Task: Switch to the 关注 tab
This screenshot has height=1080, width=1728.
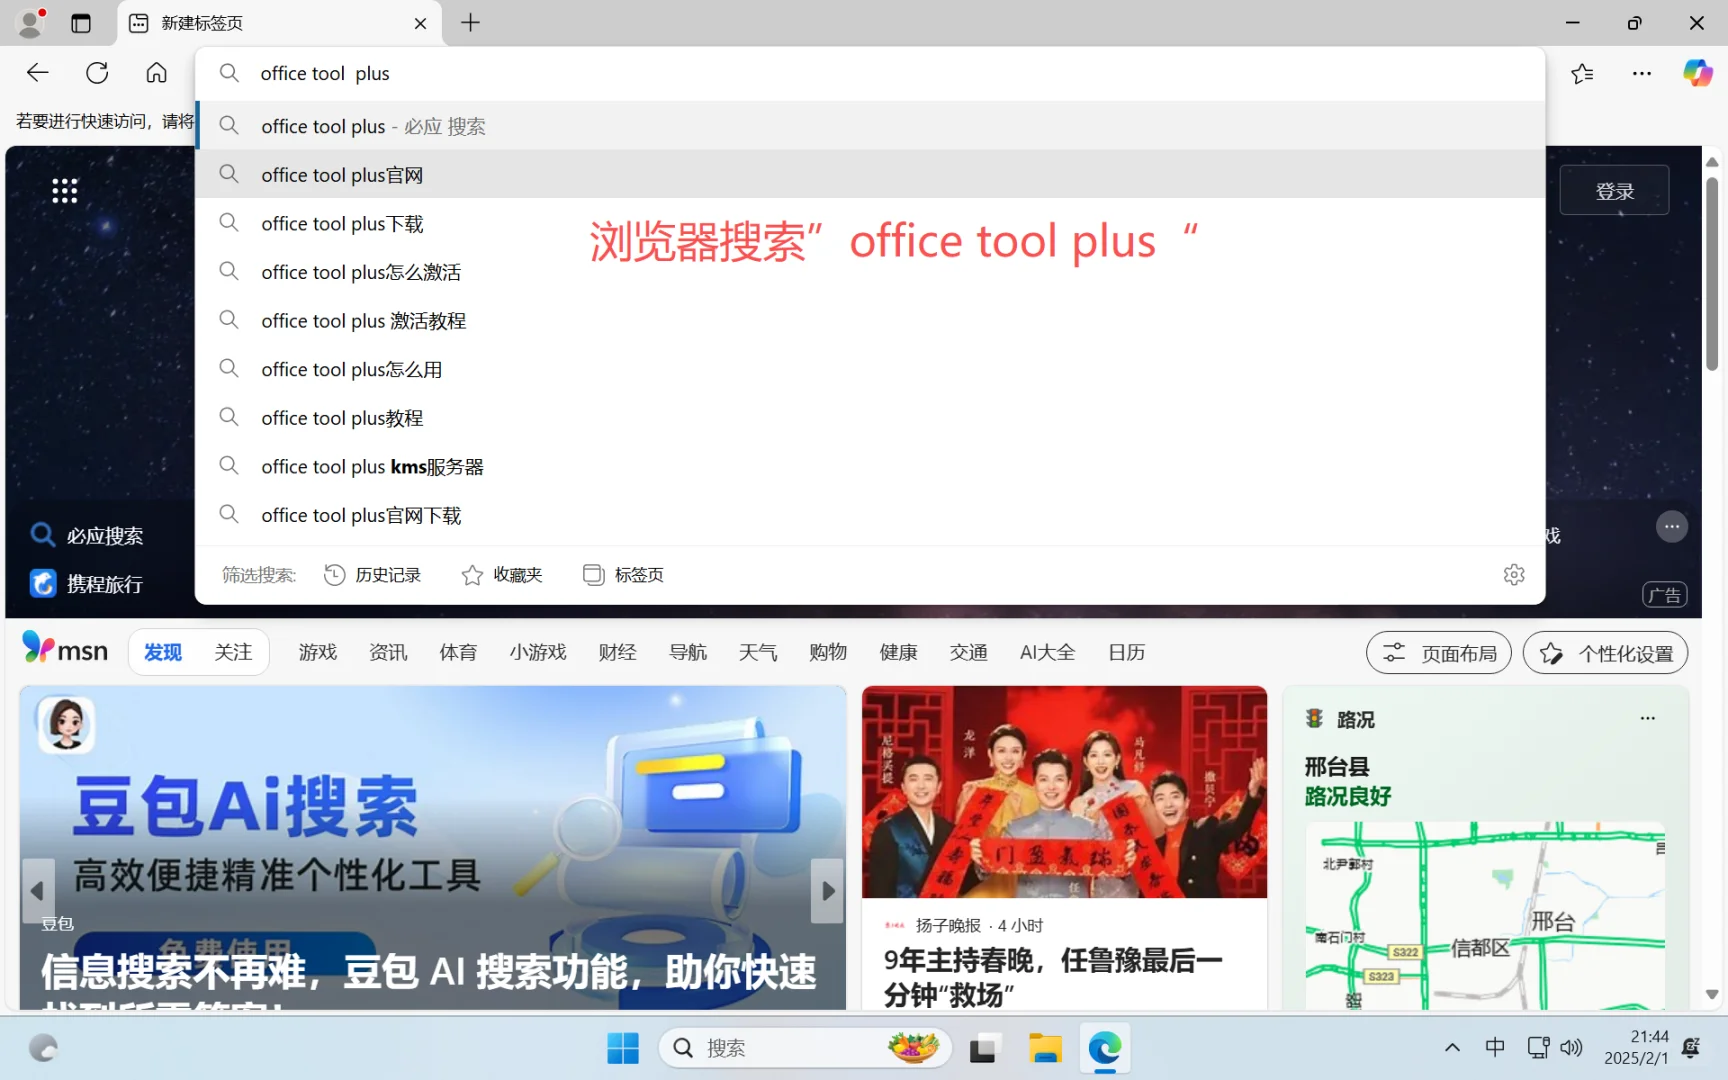Action: pos(233,651)
